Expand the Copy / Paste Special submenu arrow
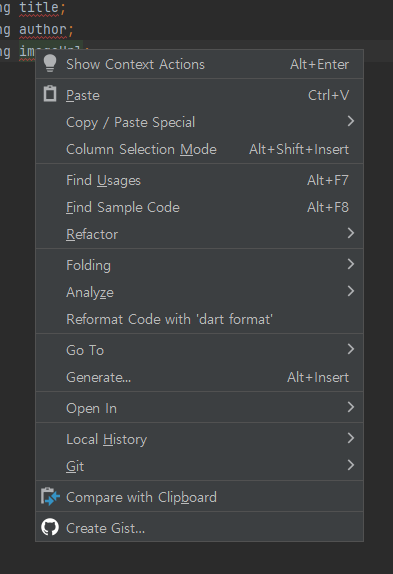This screenshot has width=393, height=574. (x=351, y=121)
